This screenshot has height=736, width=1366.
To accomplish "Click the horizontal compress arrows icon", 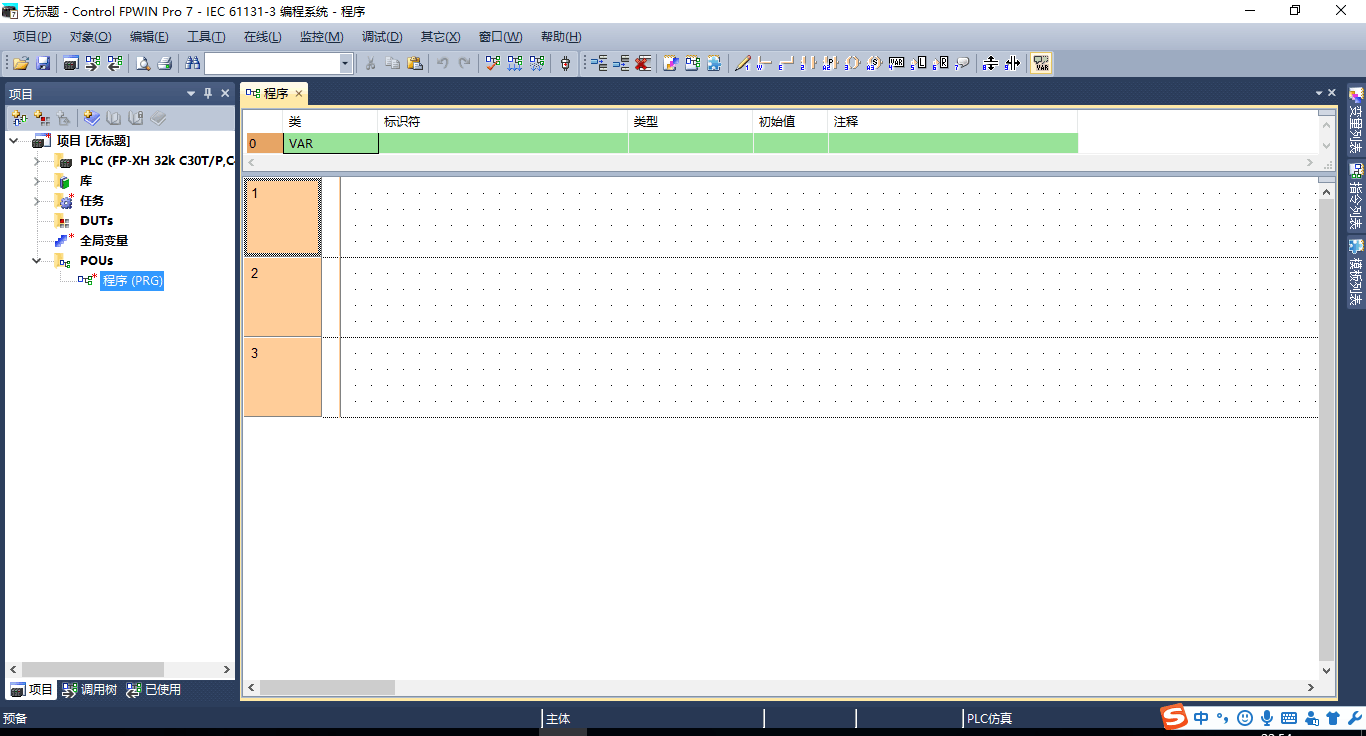I will tap(1013, 63).
